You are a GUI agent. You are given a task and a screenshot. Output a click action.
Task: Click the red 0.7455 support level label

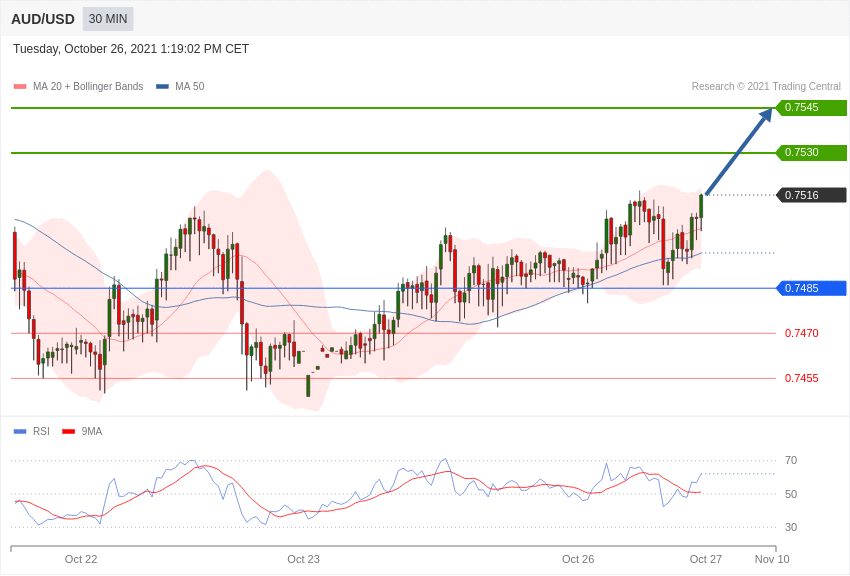[801, 378]
